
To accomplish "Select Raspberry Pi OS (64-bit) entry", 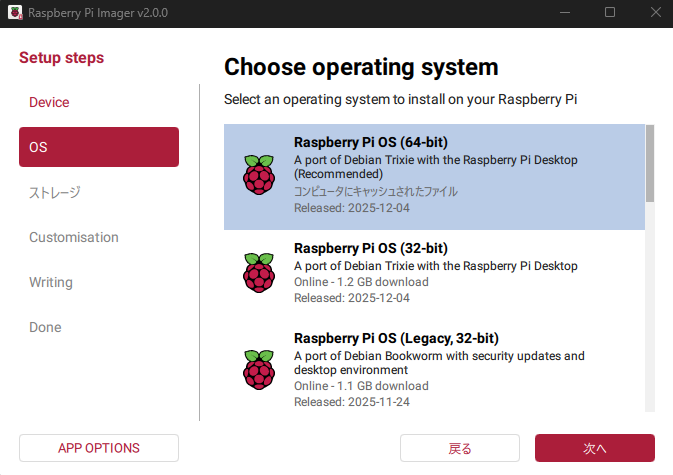I will (434, 176).
